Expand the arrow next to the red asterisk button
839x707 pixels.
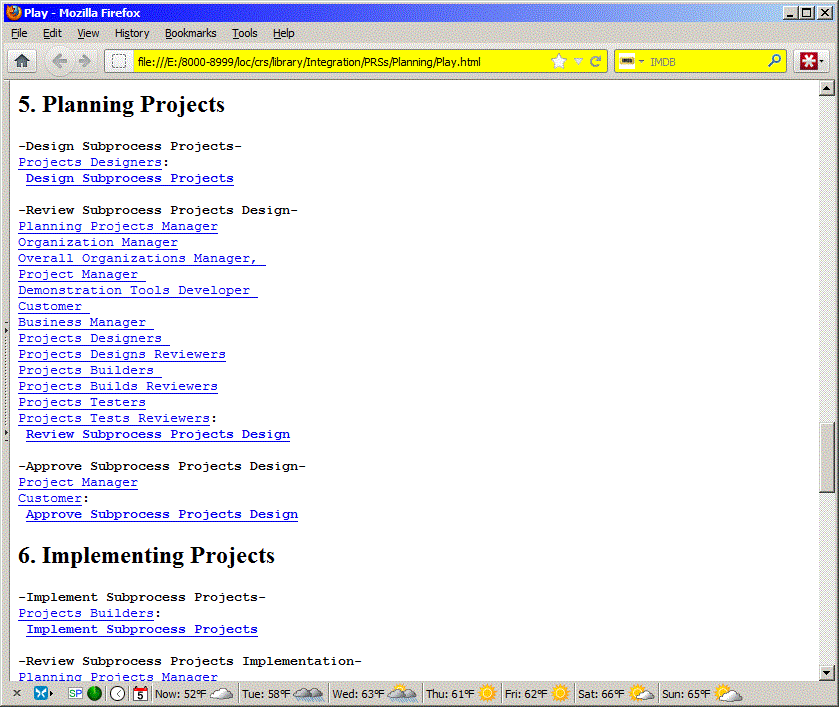tap(822, 62)
